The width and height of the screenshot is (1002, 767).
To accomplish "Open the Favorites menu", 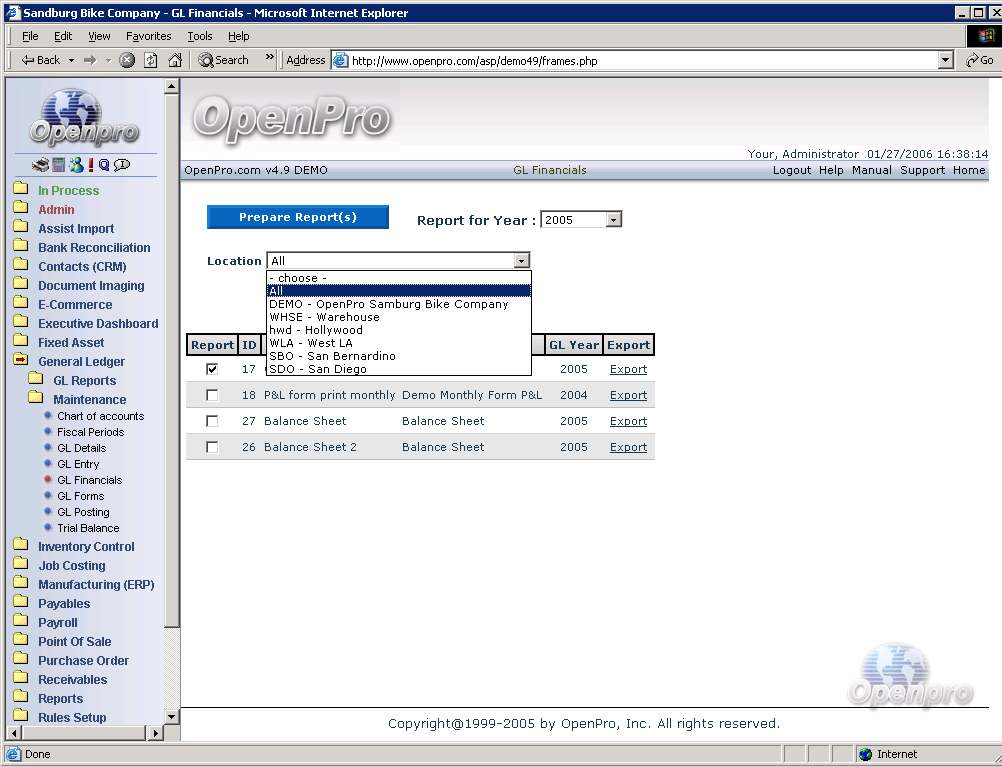I will point(148,36).
